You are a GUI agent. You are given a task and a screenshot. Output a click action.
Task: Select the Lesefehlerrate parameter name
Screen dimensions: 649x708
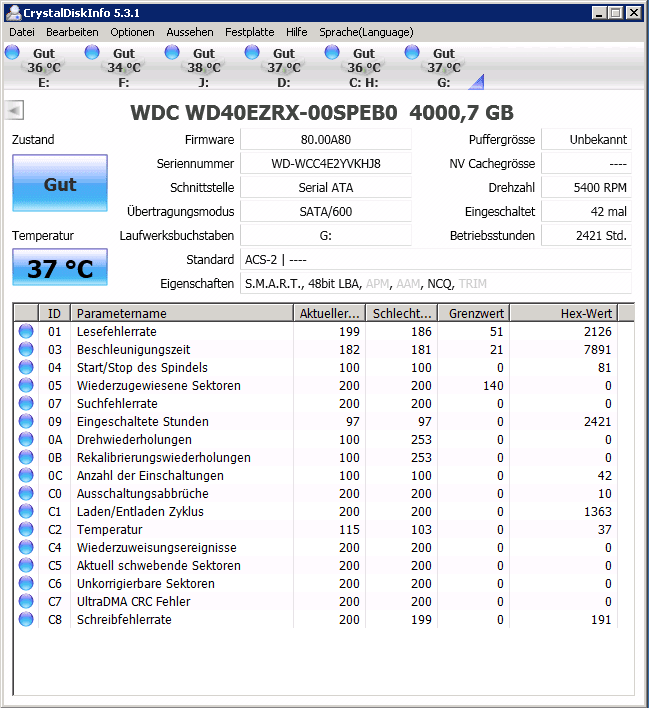tap(117, 331)
